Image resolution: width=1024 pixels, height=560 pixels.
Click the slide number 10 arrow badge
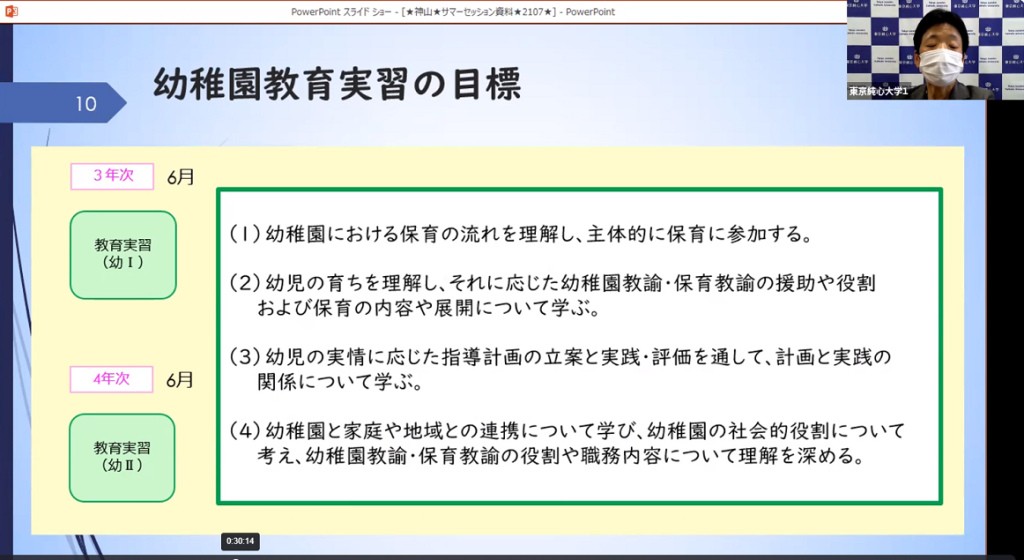pyautogui.click(x=84, y=104)
